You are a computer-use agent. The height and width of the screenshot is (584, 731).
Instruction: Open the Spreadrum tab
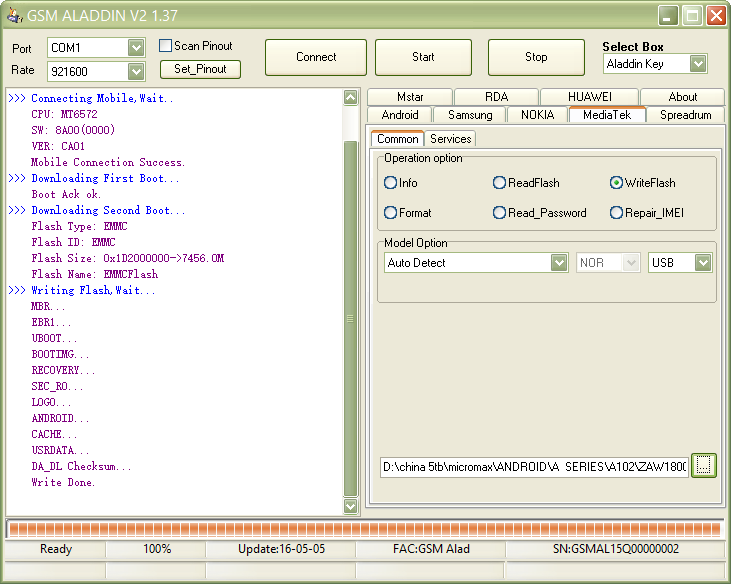[x=686, y=115]
